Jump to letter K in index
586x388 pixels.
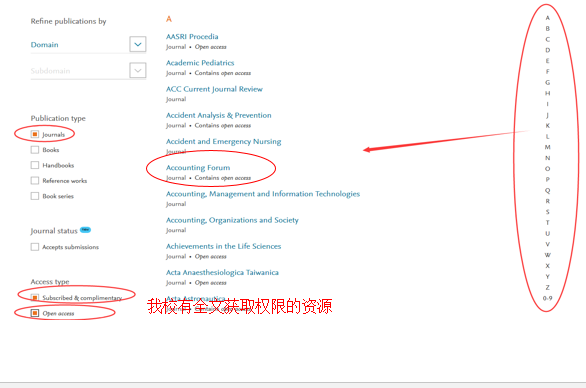[548, 126]
